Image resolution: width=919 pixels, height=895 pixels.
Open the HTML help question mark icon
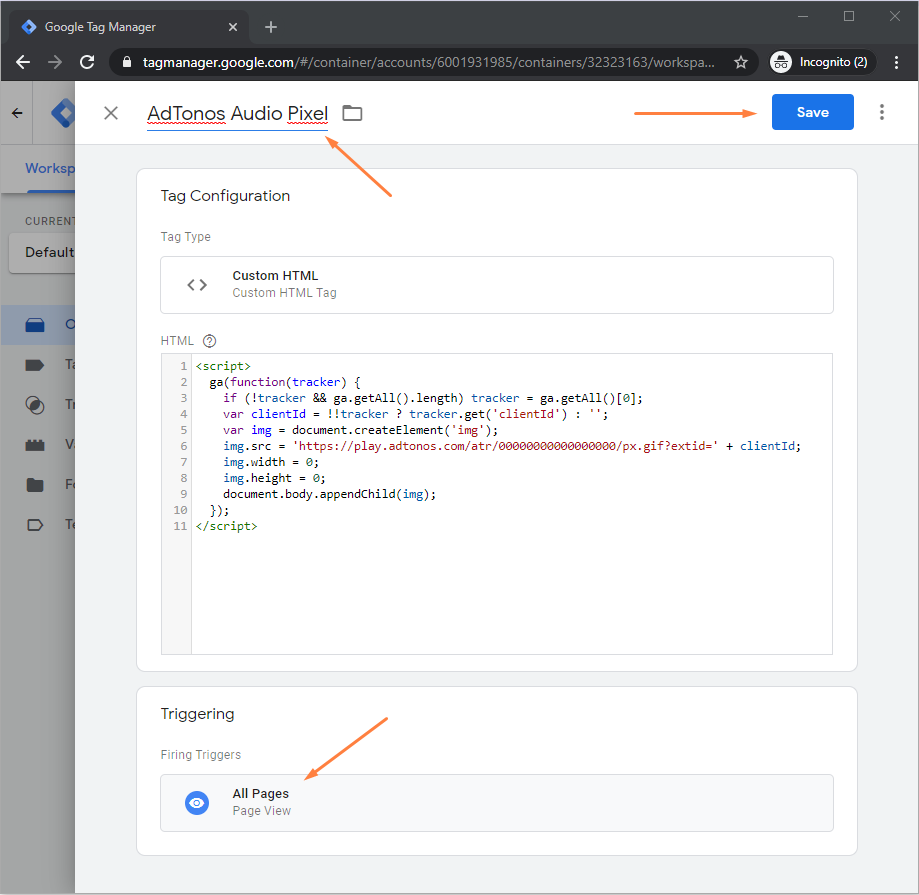point(209,341)
